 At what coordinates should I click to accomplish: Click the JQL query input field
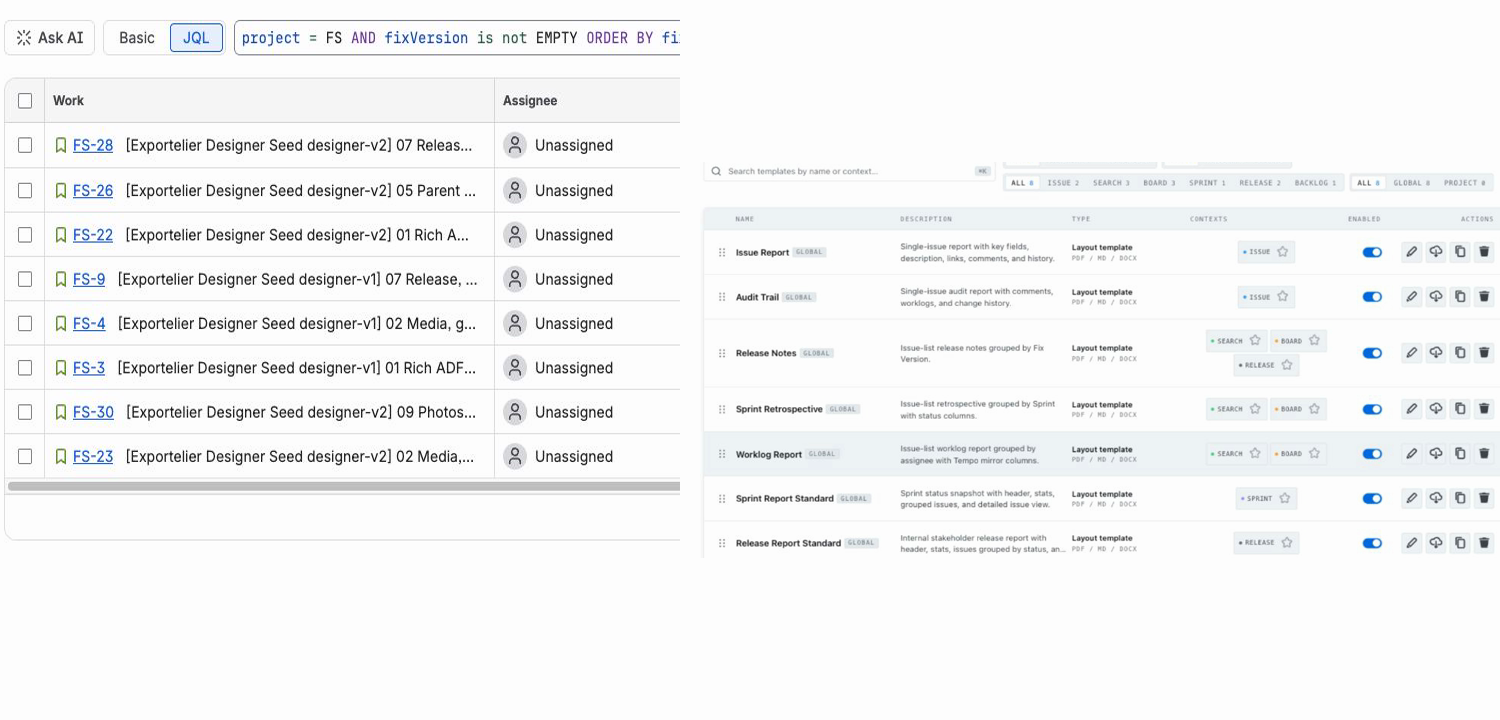point(458,38)
